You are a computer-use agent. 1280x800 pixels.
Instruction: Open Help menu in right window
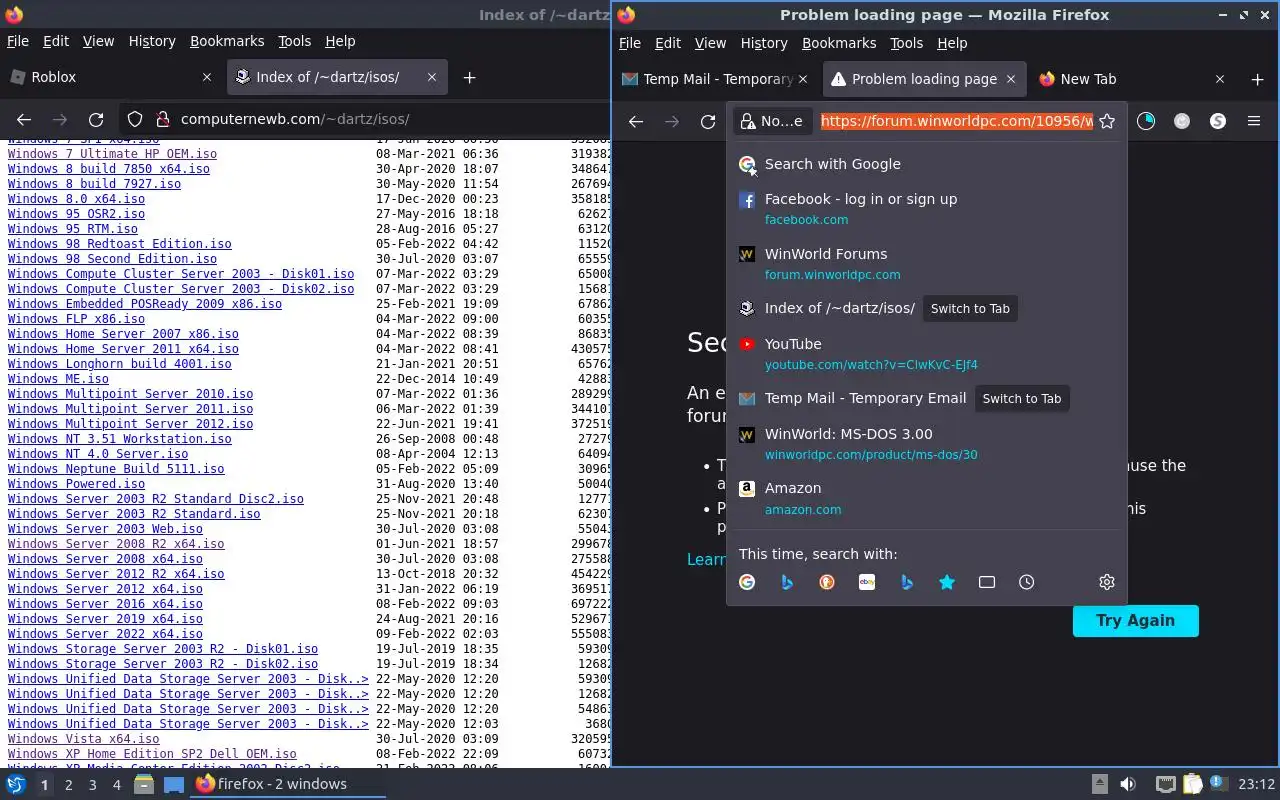(952, 43)
